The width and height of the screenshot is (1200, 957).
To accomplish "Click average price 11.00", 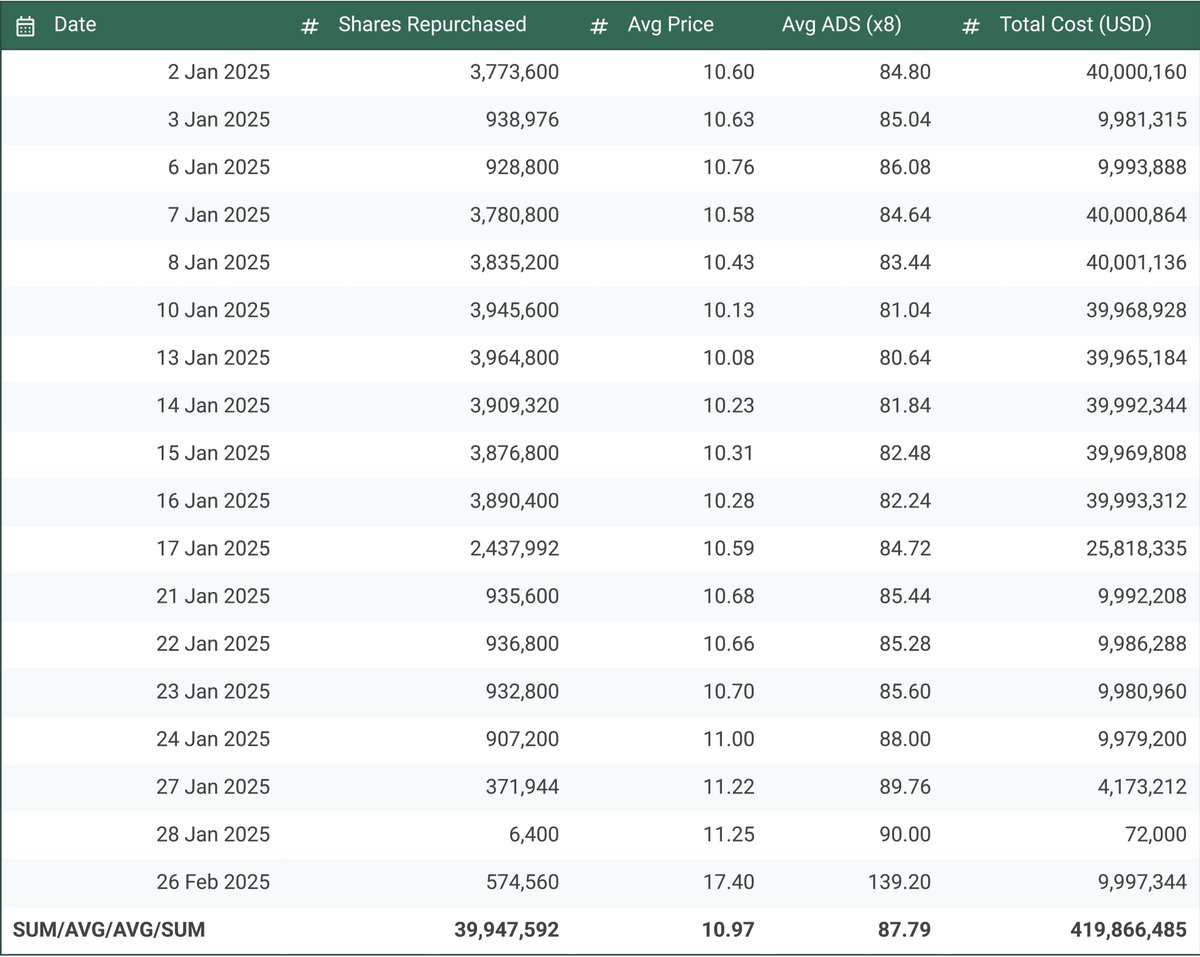I will pos(729,739).
